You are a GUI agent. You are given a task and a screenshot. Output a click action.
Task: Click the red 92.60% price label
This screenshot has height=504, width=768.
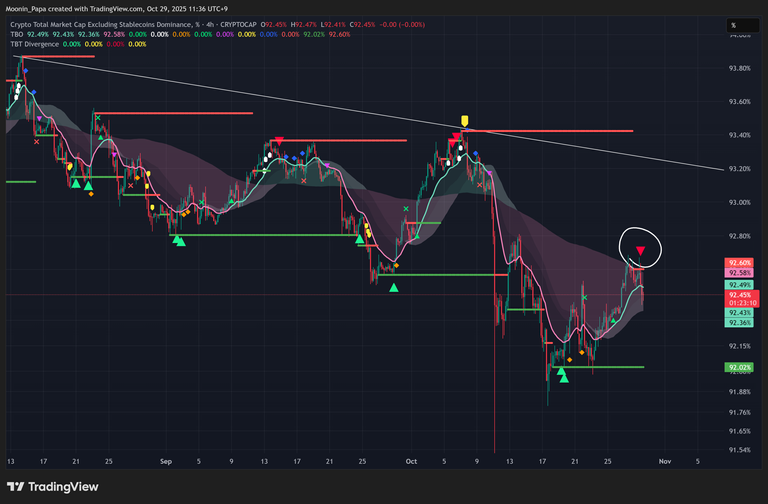coord(740,262)
